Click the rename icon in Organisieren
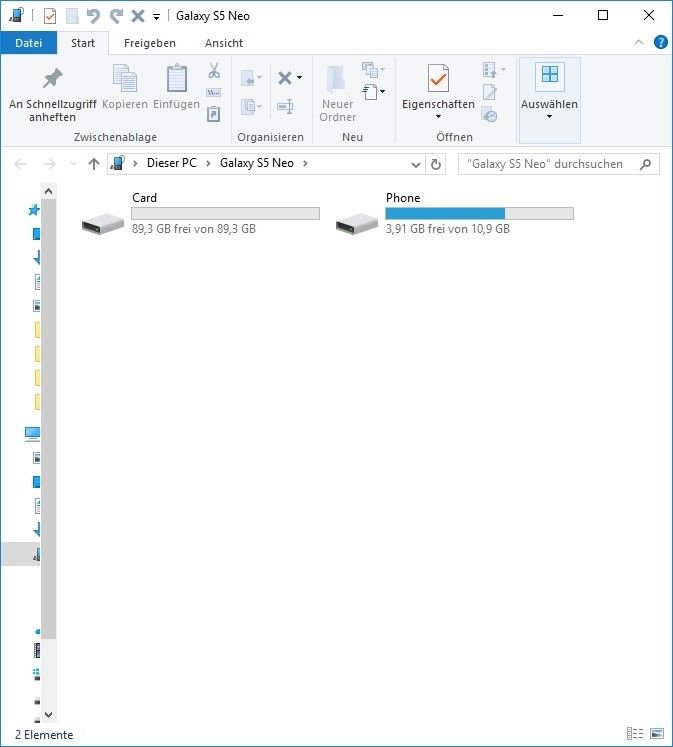The height and width of the screenshot is (747, 673). (285, 106)
